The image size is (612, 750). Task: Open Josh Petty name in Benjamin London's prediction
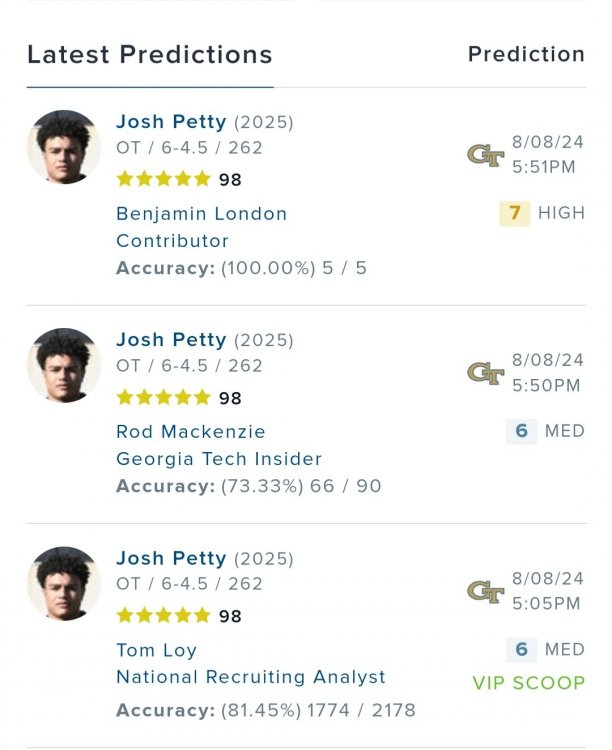171,122
